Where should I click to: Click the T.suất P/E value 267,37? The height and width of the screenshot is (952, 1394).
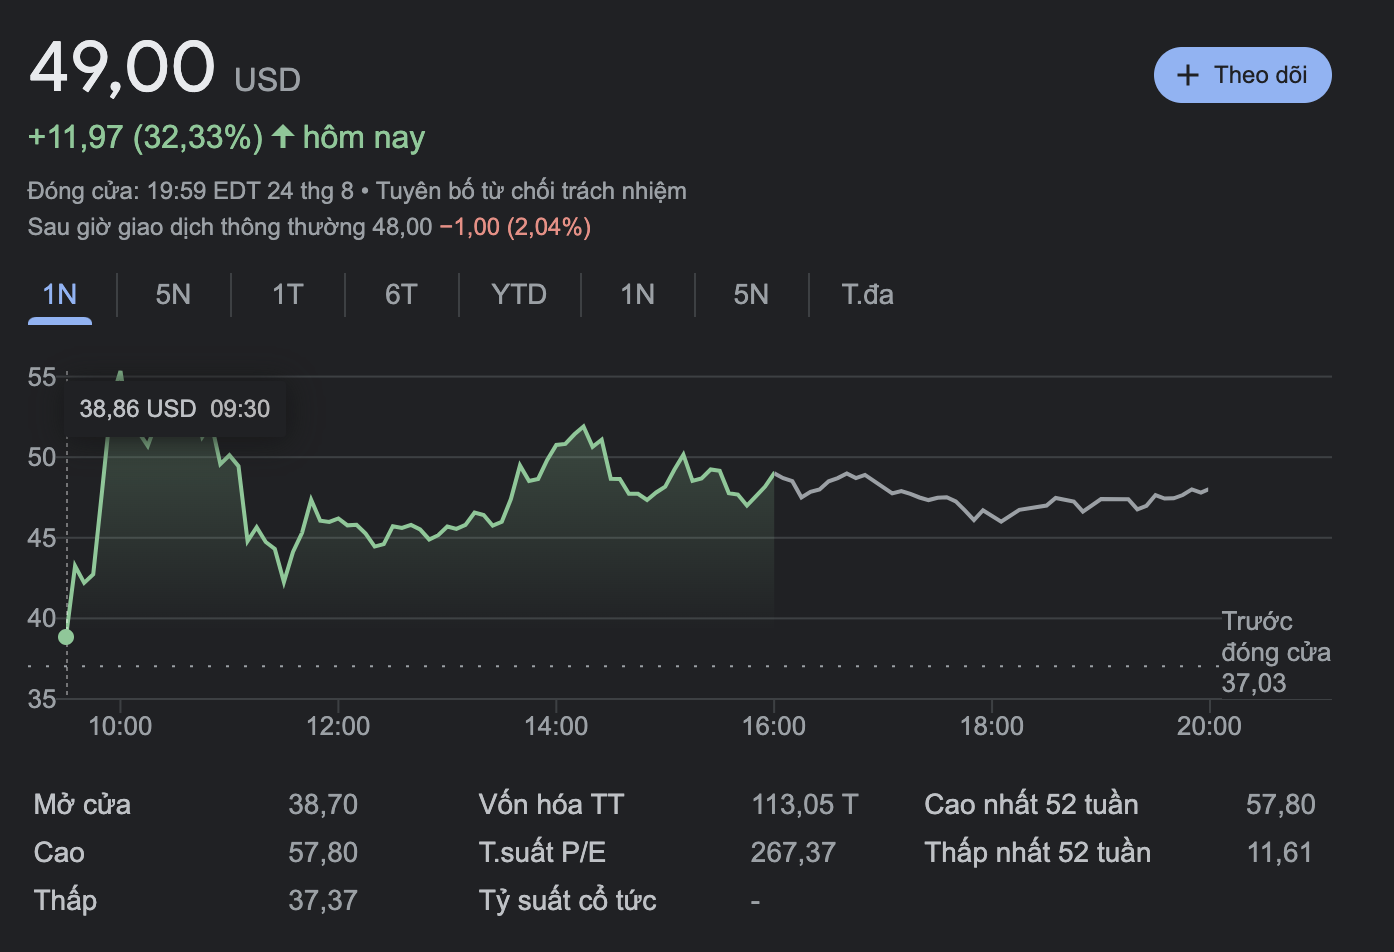792,853
